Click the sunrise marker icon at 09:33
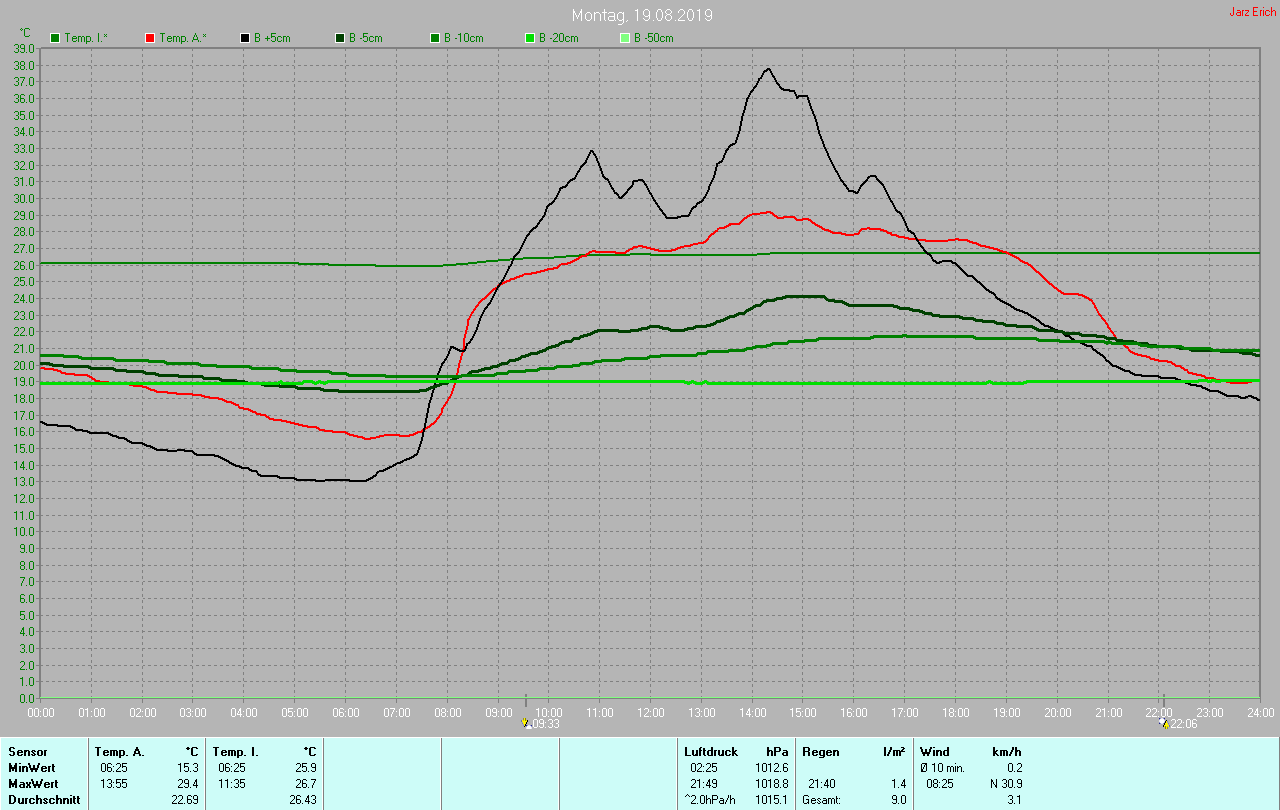Viewport: 1280px width, 810px height. (526, 723)
